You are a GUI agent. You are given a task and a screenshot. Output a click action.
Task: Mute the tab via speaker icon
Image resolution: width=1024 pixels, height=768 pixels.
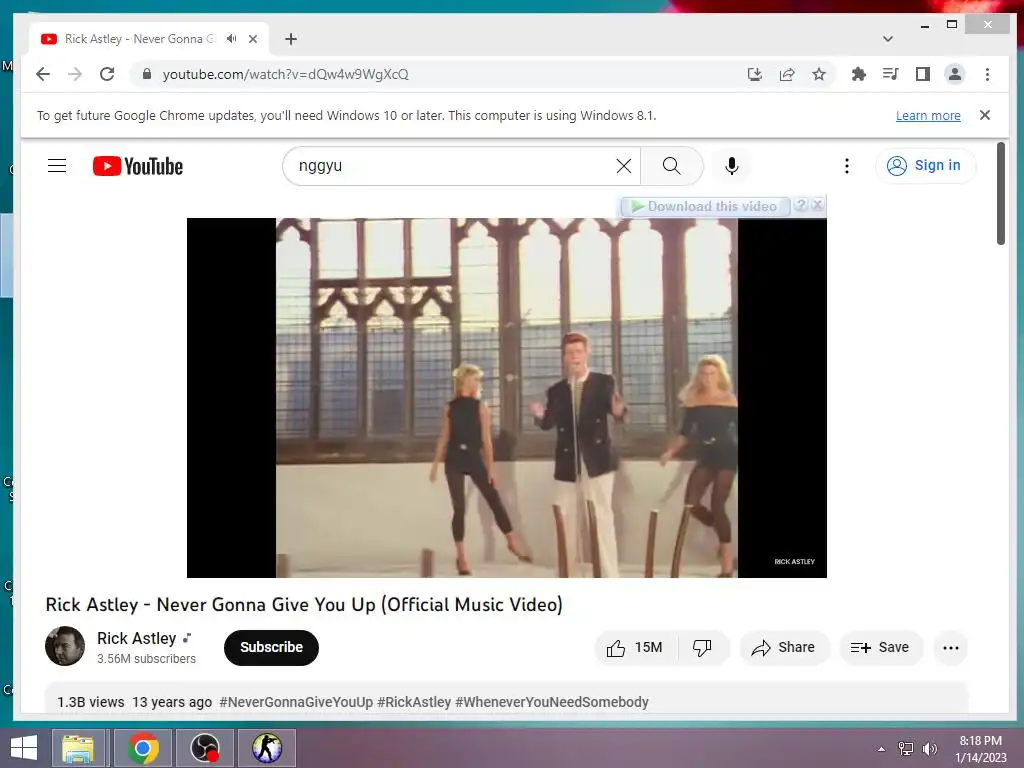[231, 39]
